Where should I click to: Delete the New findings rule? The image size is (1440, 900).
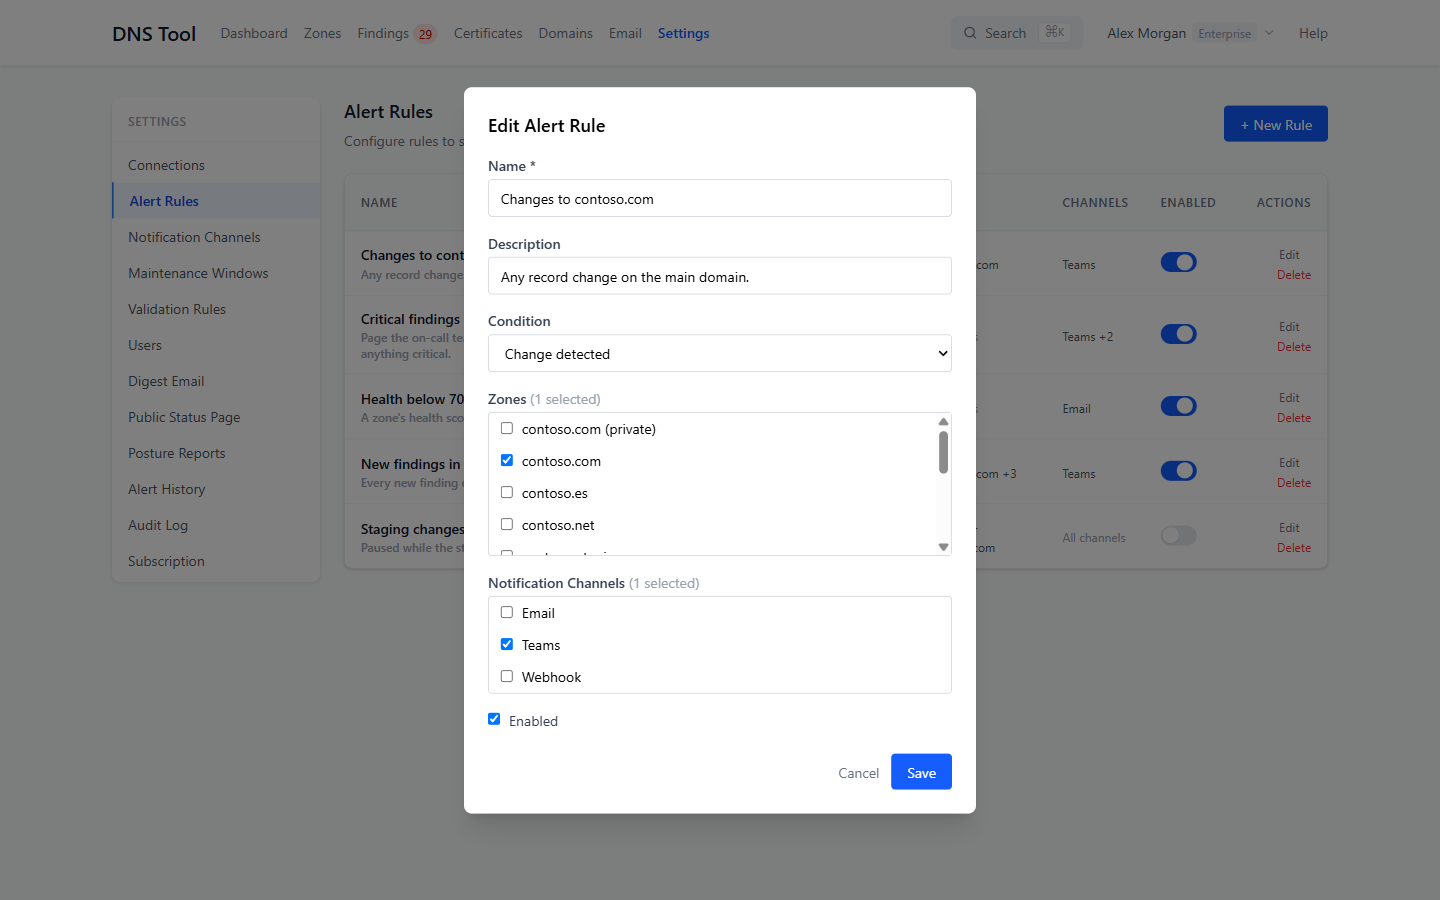pos(1294,483)
